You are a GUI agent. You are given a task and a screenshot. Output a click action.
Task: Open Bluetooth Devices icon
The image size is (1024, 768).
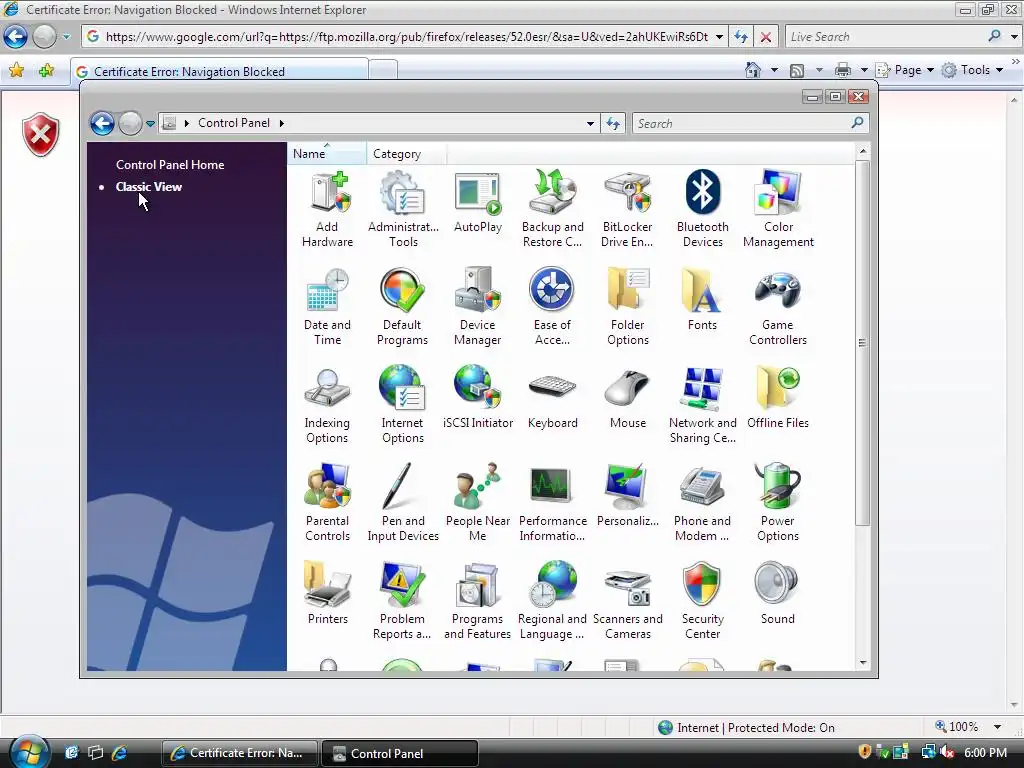click(702, 209)
